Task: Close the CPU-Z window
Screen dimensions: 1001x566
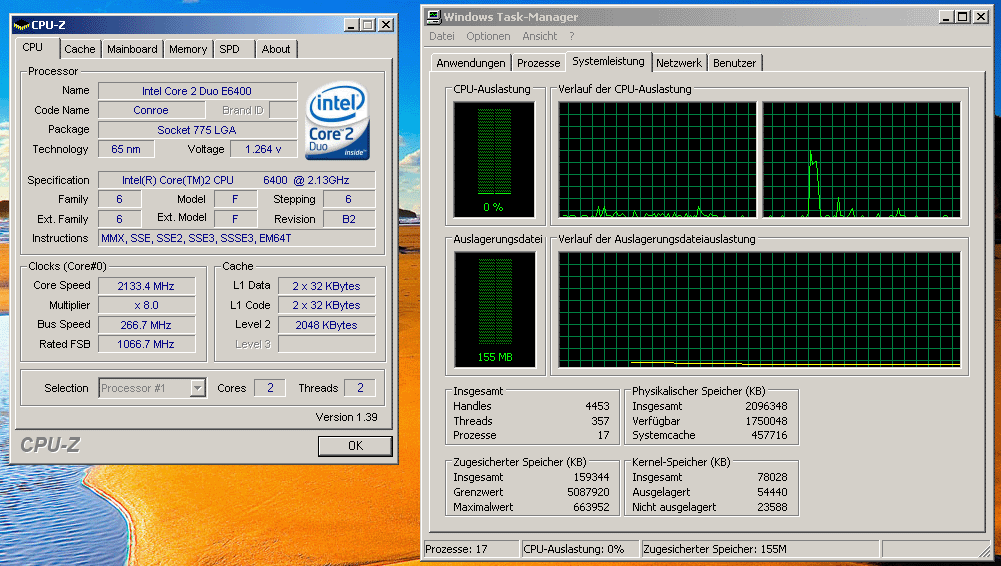Action: pos(386,25)
